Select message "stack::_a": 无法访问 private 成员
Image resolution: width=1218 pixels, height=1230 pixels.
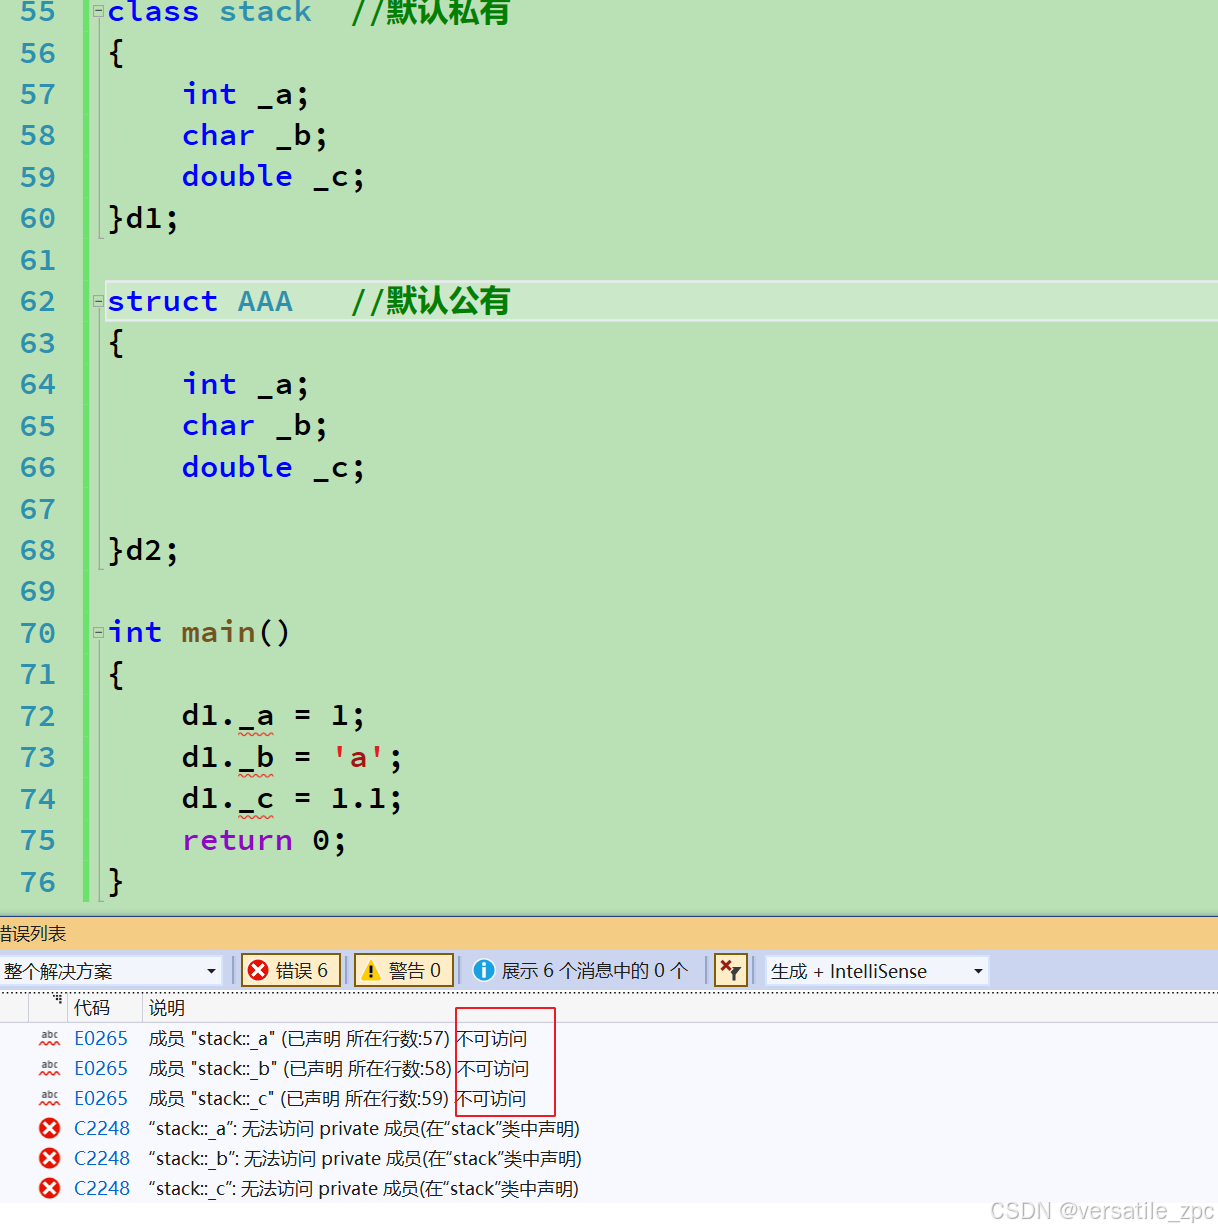(x=364, y=1129)
